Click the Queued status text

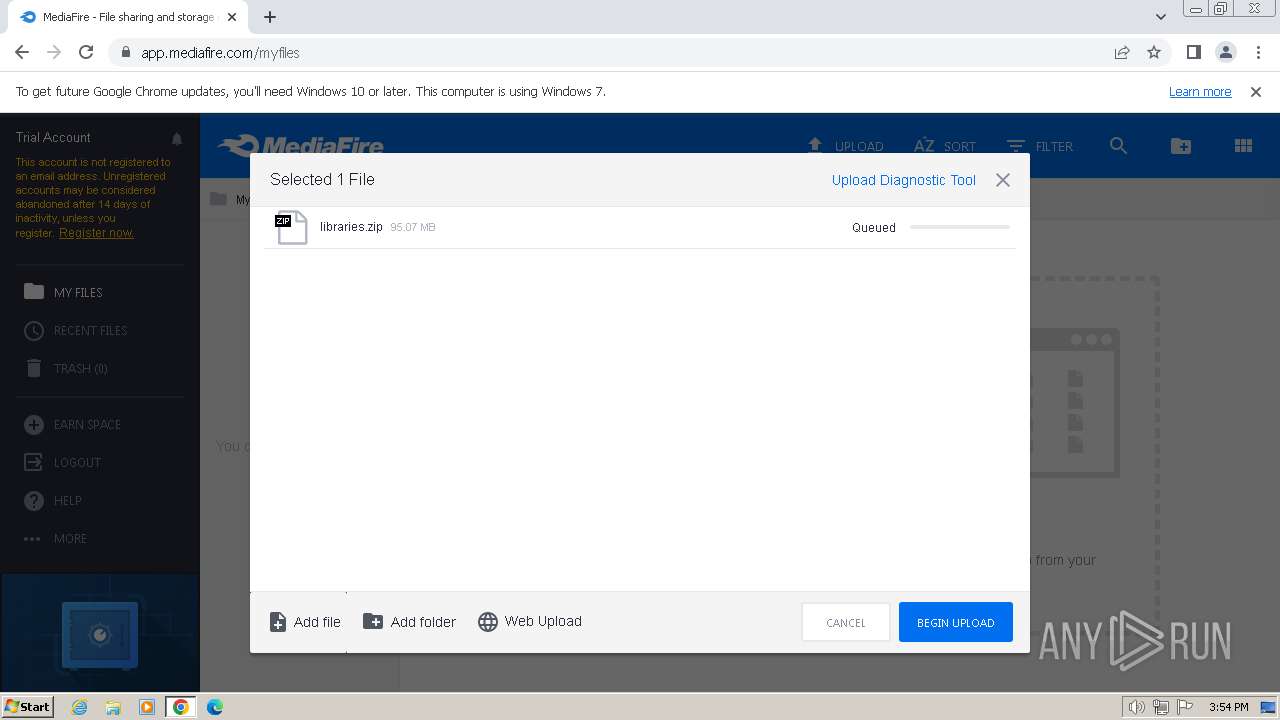[x=873, y=227]
